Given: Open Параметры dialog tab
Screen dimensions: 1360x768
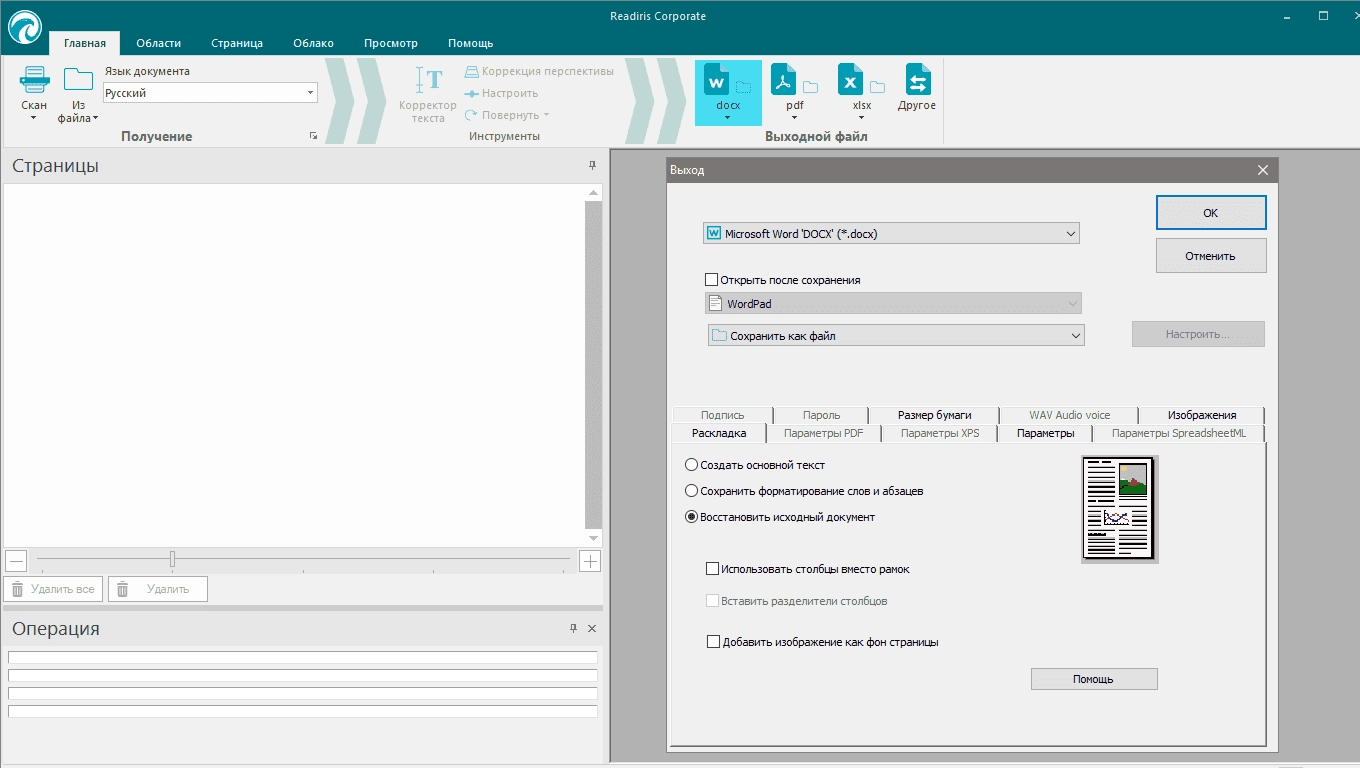Looking at the screenshot, I should pyautogui.click(x=1045, y=433).
